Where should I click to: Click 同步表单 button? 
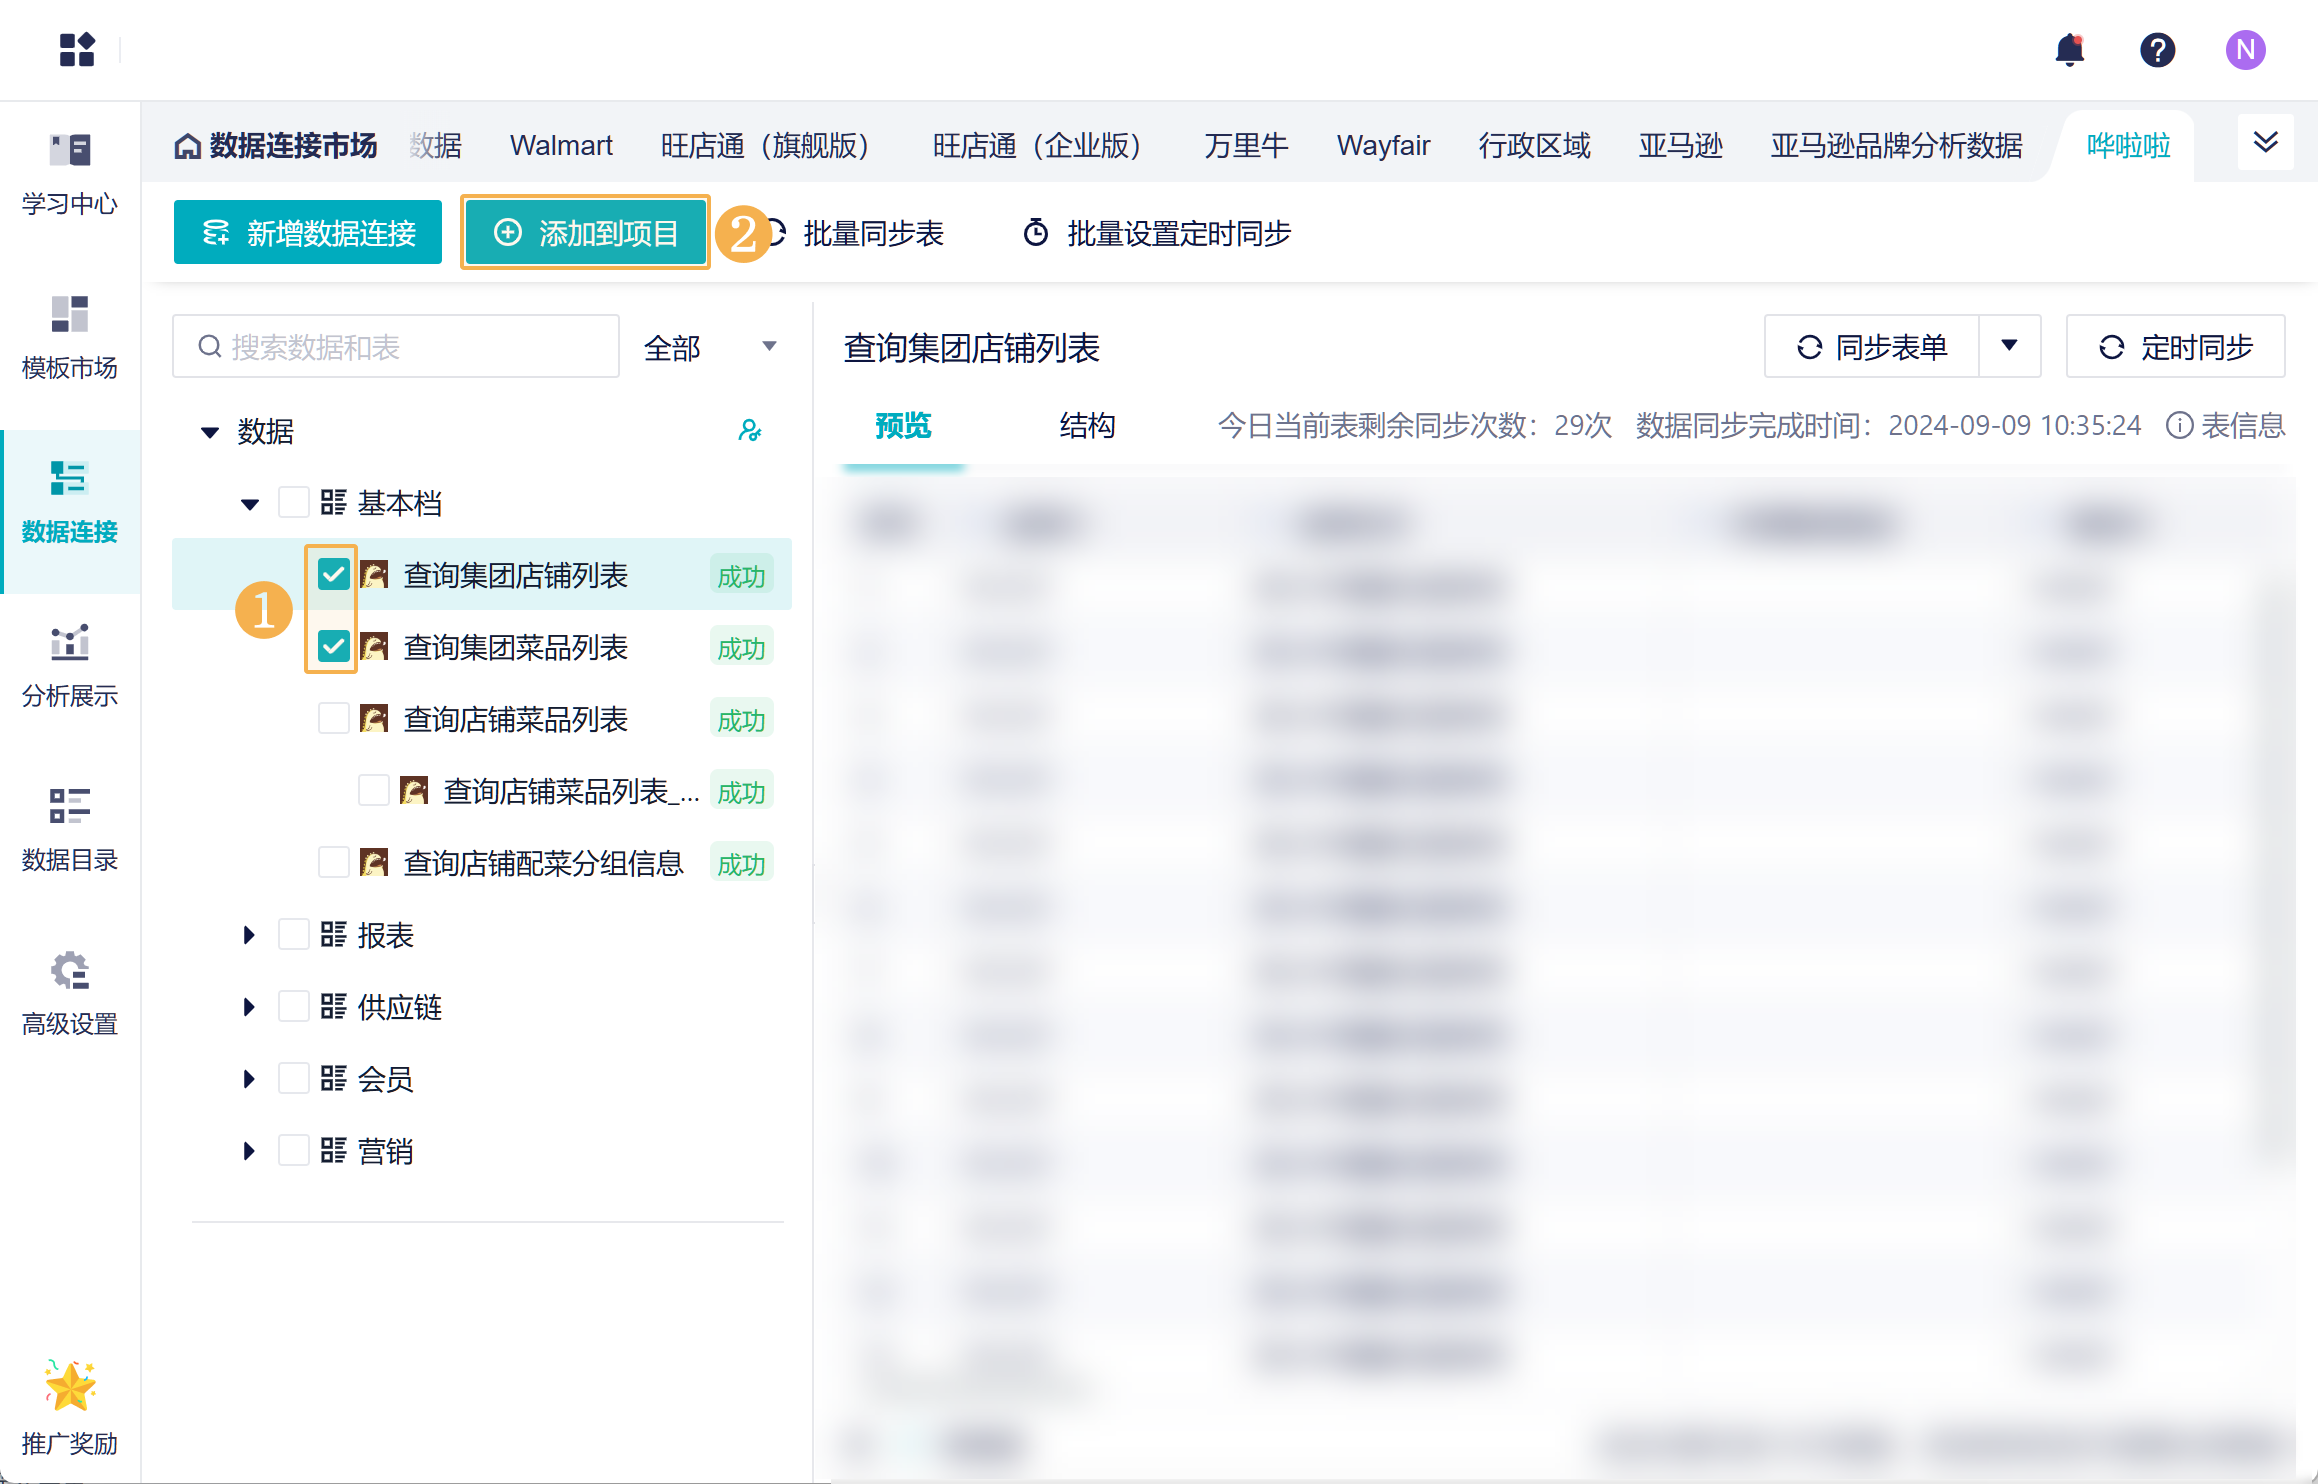[1872, 346]
